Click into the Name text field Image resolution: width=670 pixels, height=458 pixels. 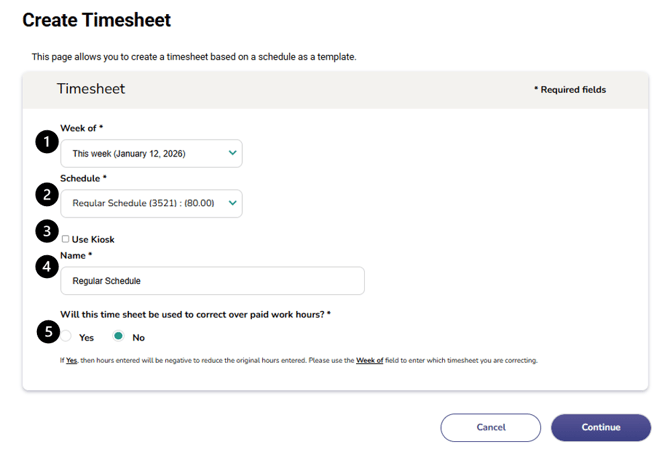point(212,281)
